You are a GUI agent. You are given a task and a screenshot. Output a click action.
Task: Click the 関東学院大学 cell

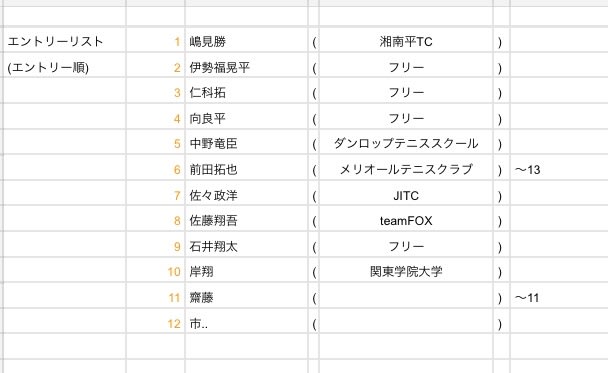(406, 271)
